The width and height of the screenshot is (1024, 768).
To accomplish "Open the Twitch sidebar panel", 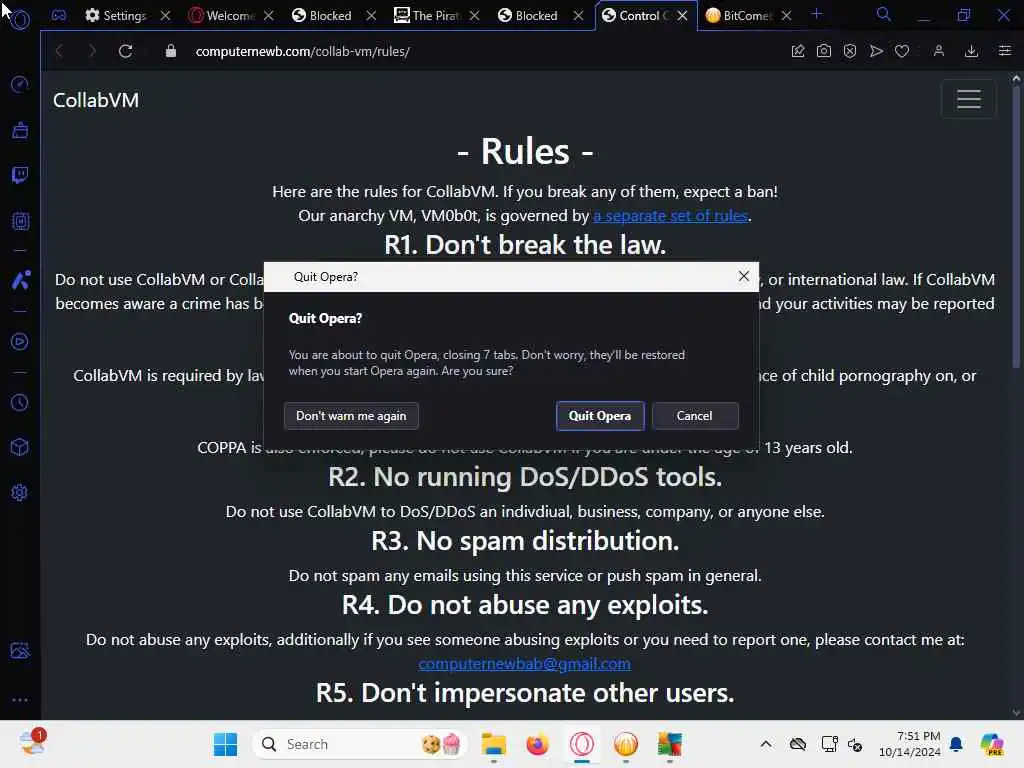I will click(x=20, y=175).
